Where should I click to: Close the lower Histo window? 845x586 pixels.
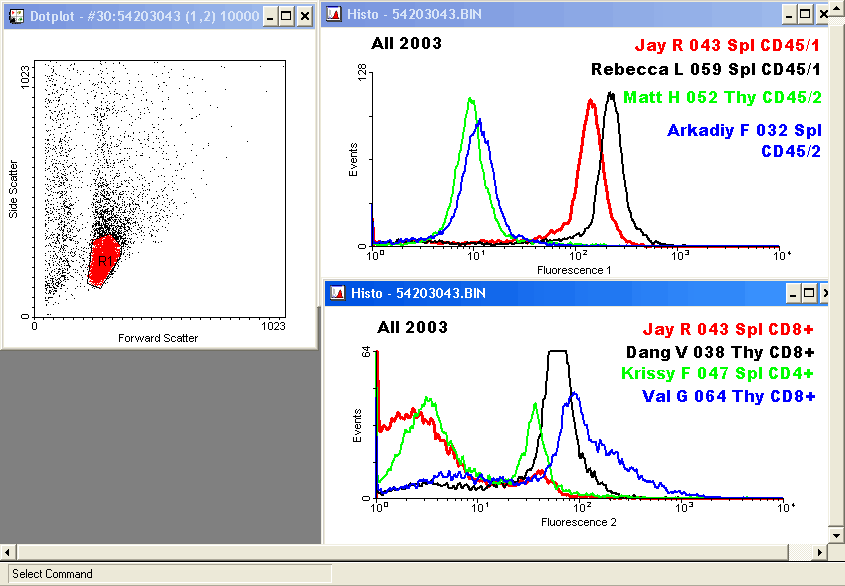click(826, 292)
